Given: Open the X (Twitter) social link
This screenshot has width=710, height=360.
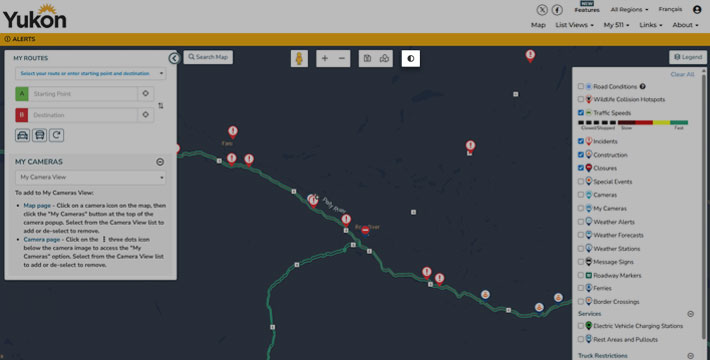Looking at the screenshot, I should point(542,10).
